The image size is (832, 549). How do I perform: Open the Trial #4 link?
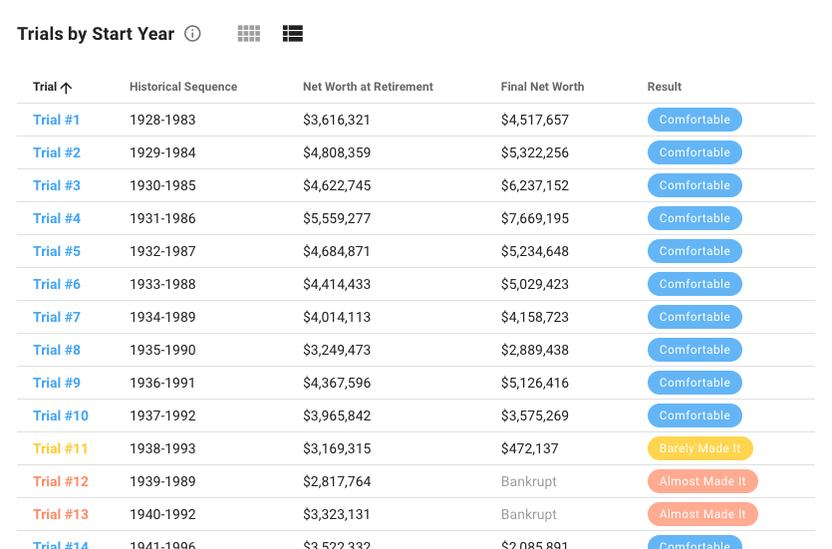pyautogui.click(x=56, y=218)
